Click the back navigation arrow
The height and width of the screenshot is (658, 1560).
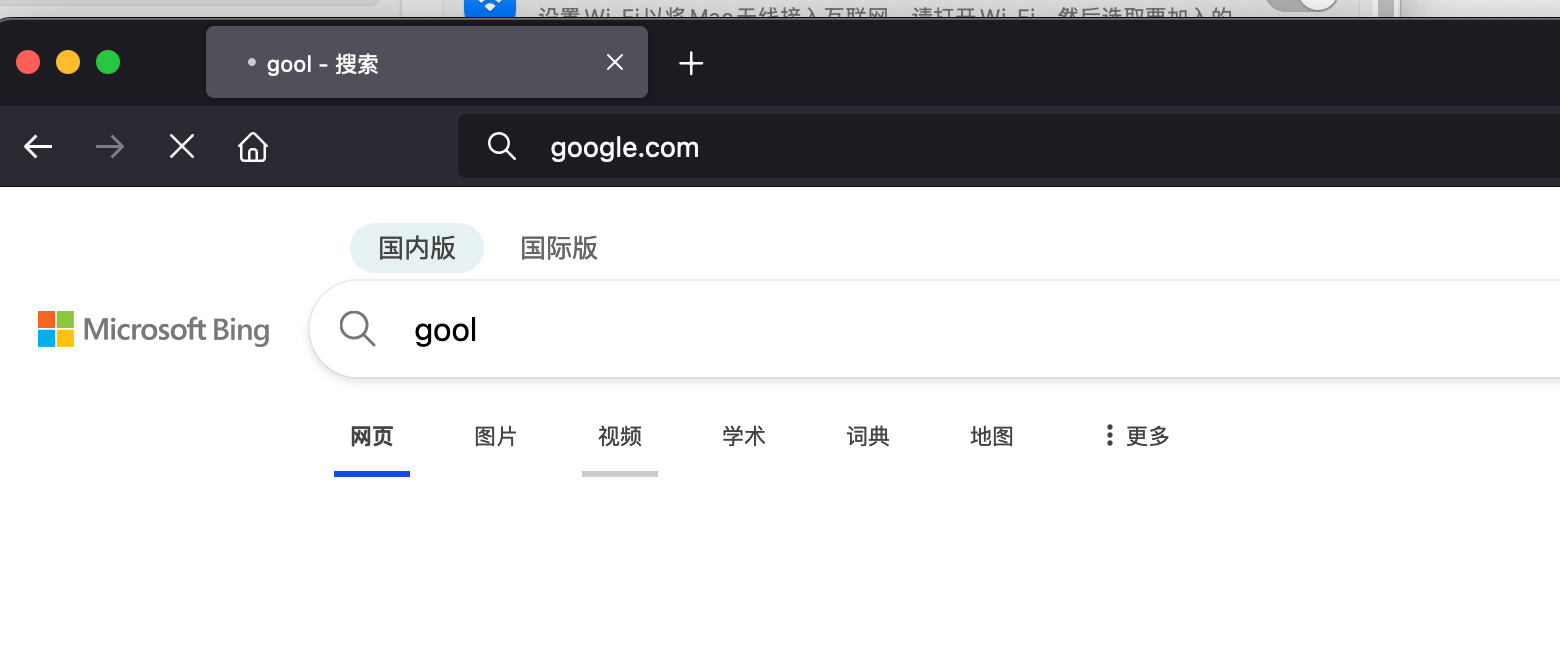coord(37,147)
